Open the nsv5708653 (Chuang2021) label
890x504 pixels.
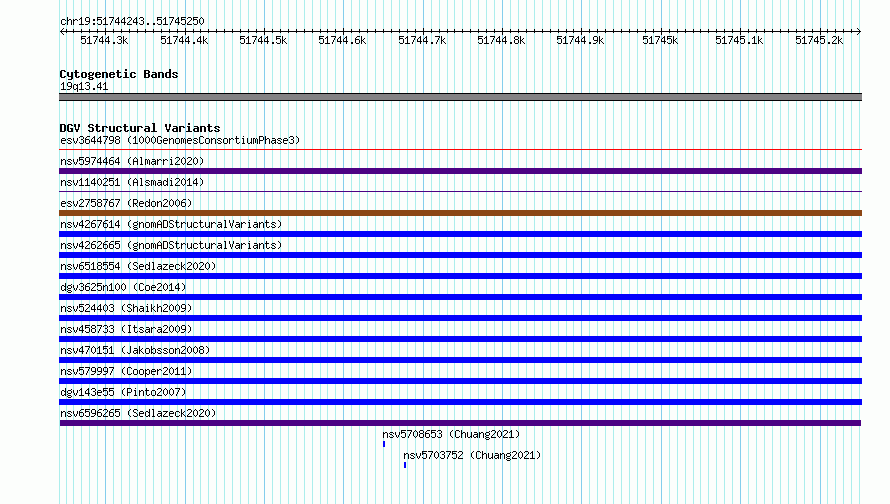451,434
